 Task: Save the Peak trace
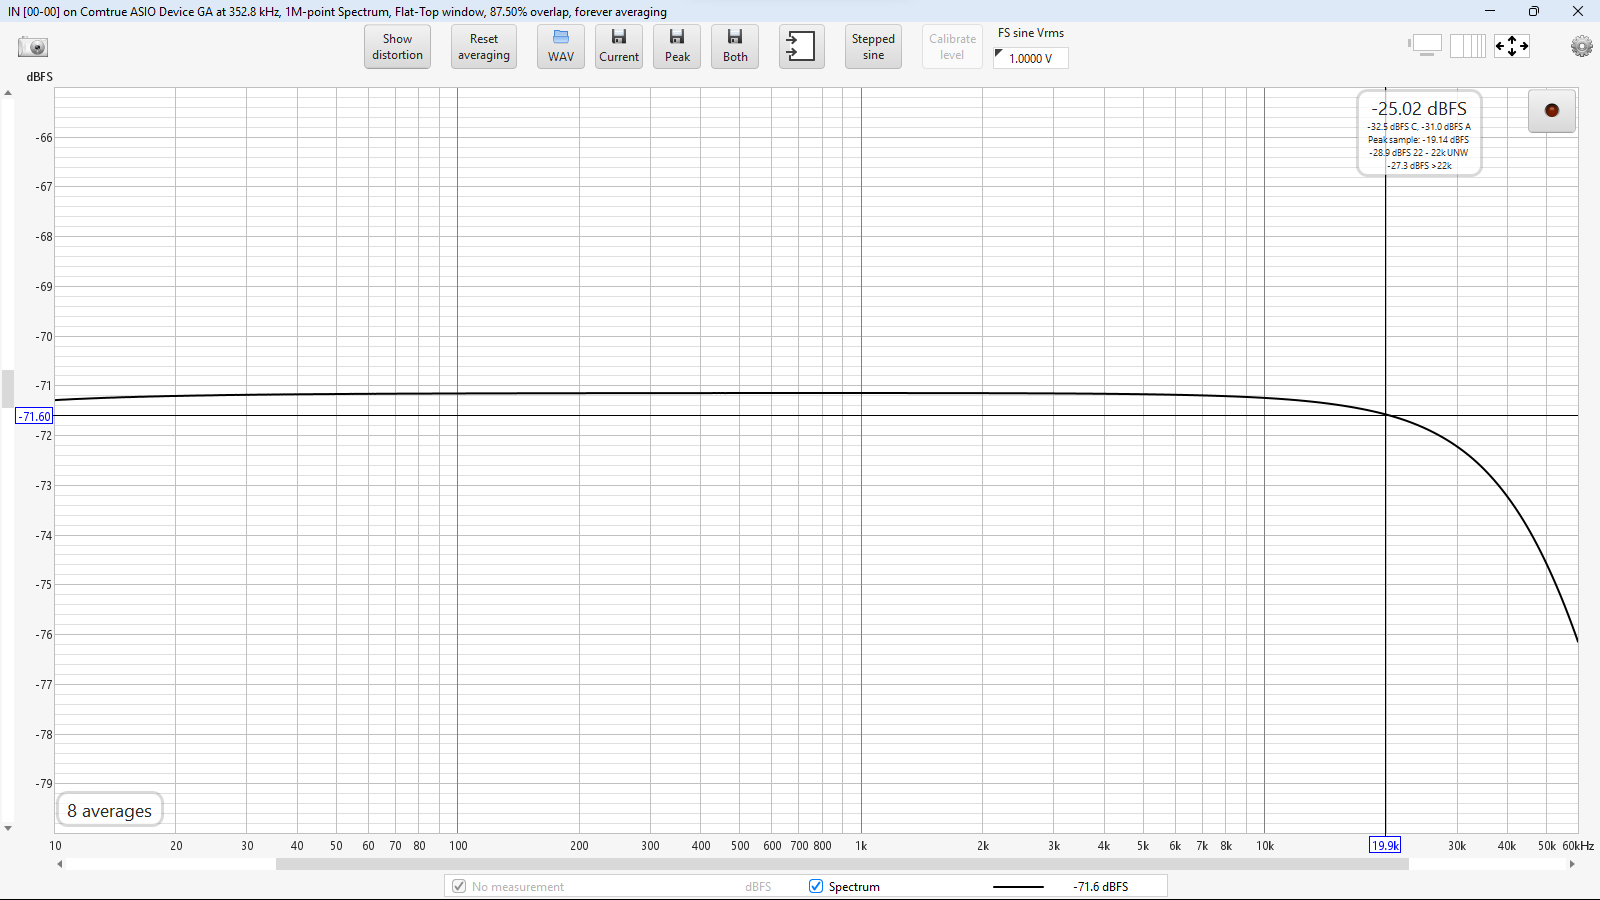pyautogui.click(x=677, y=47)
